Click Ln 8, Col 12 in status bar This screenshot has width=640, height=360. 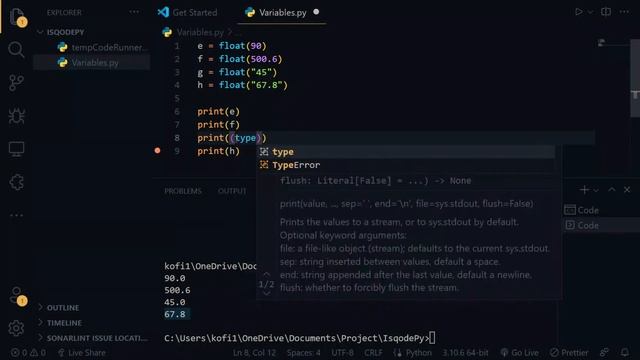point(254,353)
